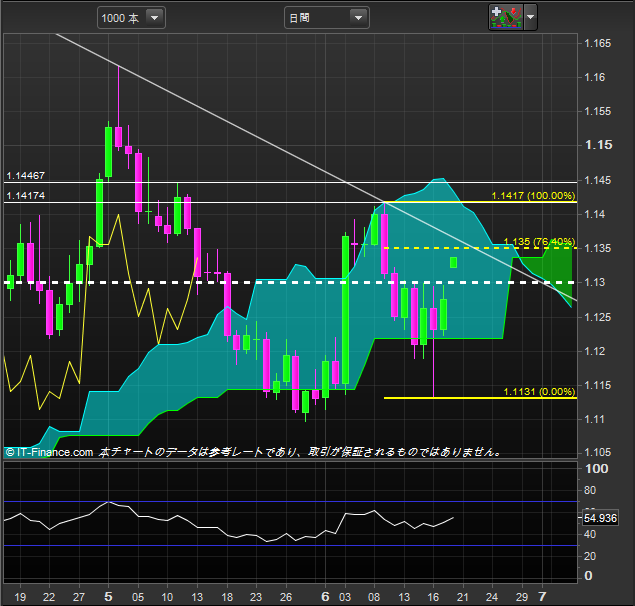
Task: Click the month 5 date axis marker
Action: point(108,597)
